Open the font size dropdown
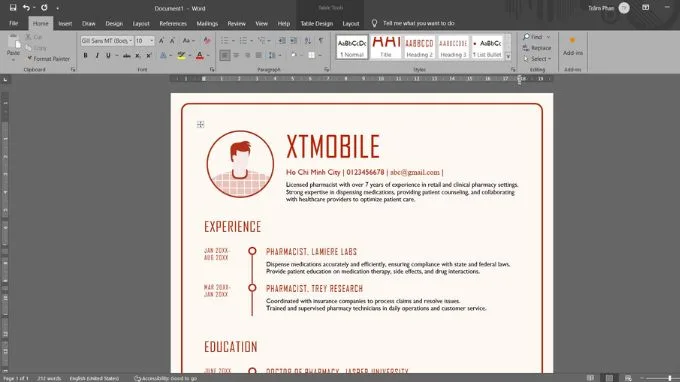680x382 pixels. click(151, 40)
